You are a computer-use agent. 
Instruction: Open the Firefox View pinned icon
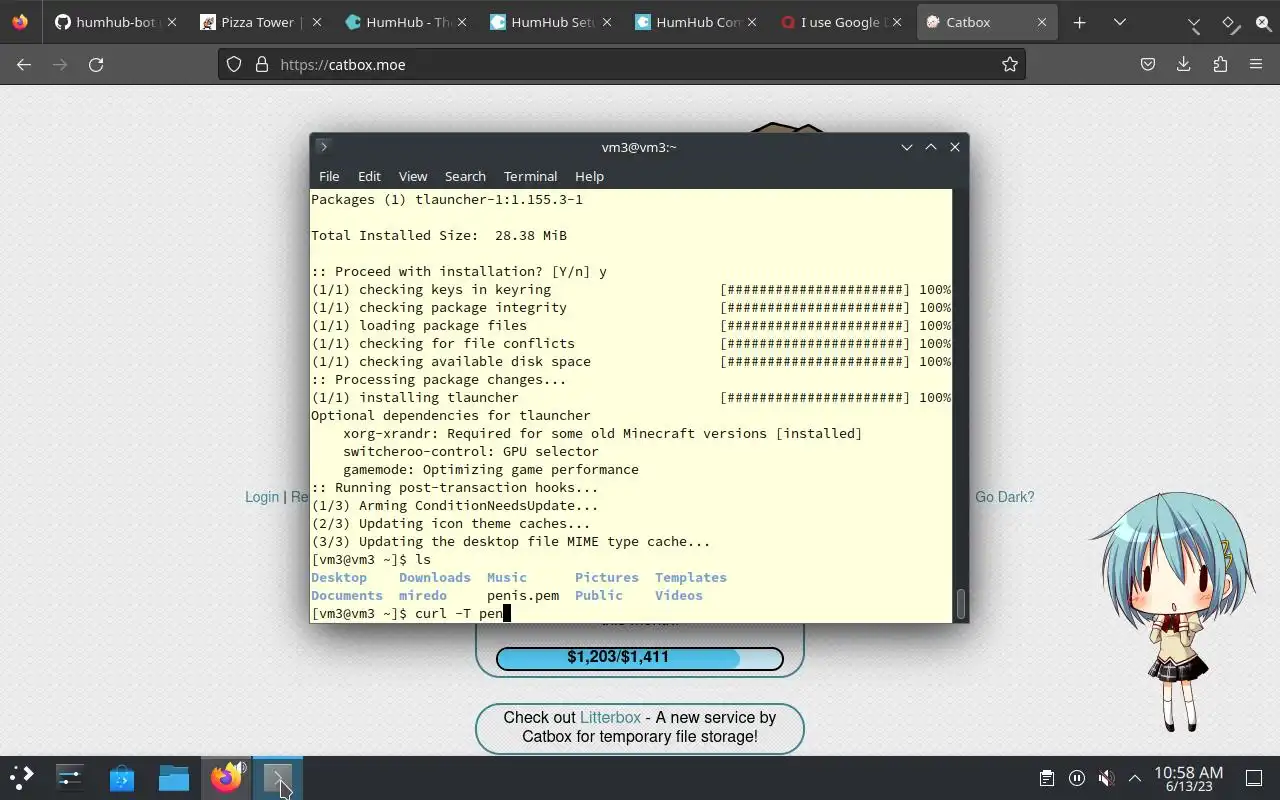pyautogui.click(x=20, y=22)
